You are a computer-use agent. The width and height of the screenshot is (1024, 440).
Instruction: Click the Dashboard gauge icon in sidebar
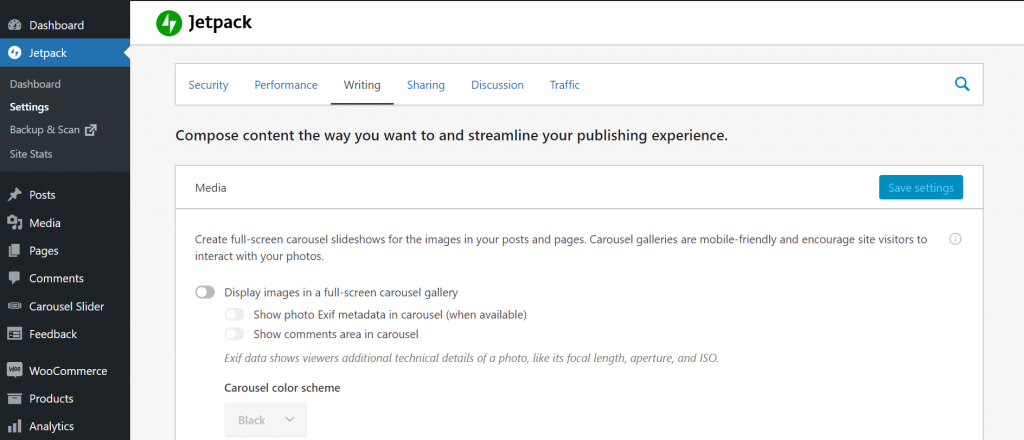pos(14,25)
